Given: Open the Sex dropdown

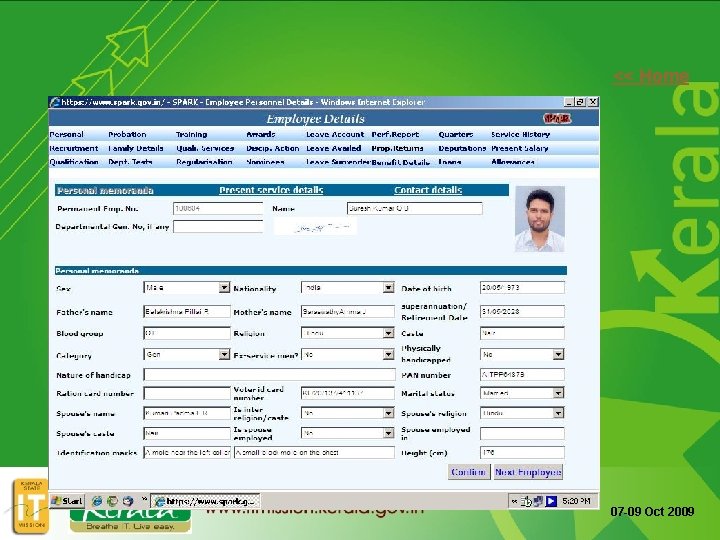Looking at the screenshot, I should click(x=224, y=287).
